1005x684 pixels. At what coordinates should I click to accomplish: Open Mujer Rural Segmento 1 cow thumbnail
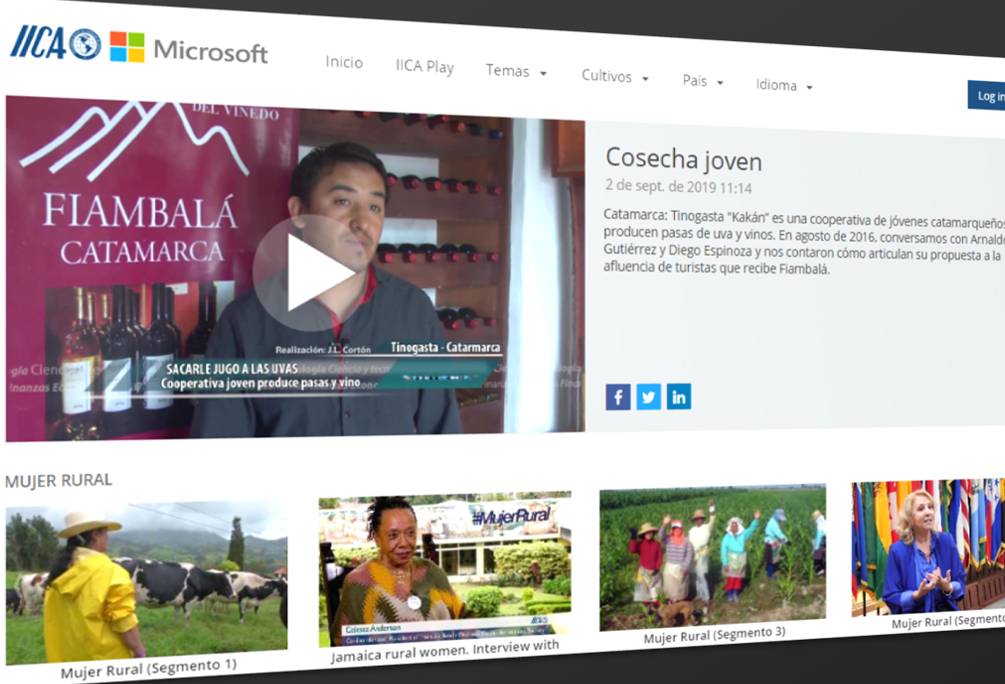point(146,583)
